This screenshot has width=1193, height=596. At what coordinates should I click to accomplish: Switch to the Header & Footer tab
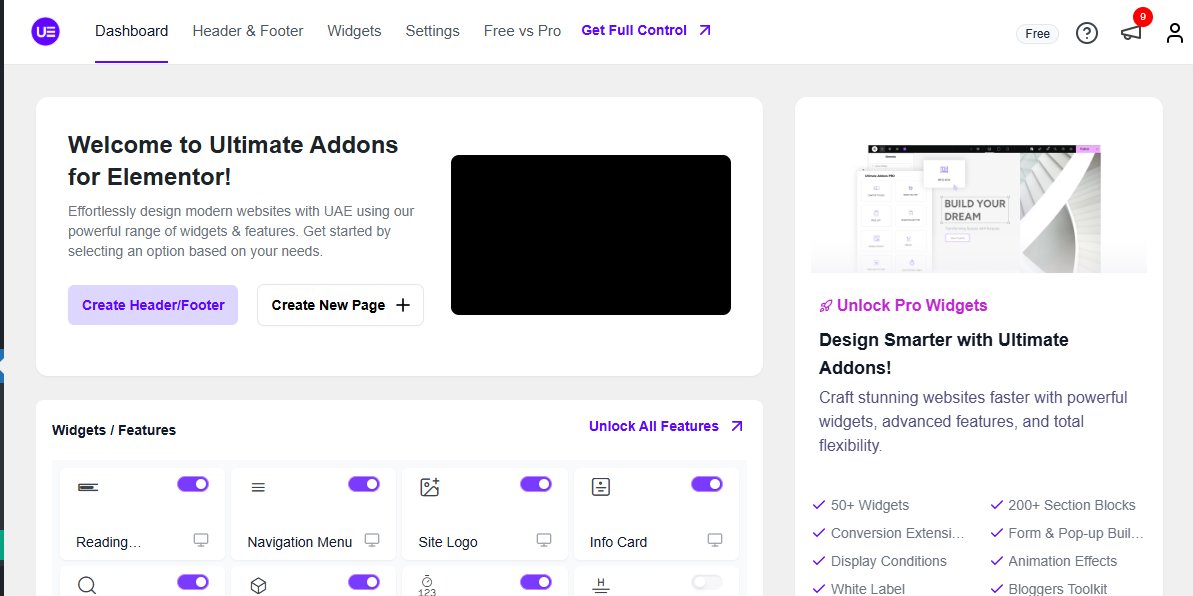(x=248, y=31)
